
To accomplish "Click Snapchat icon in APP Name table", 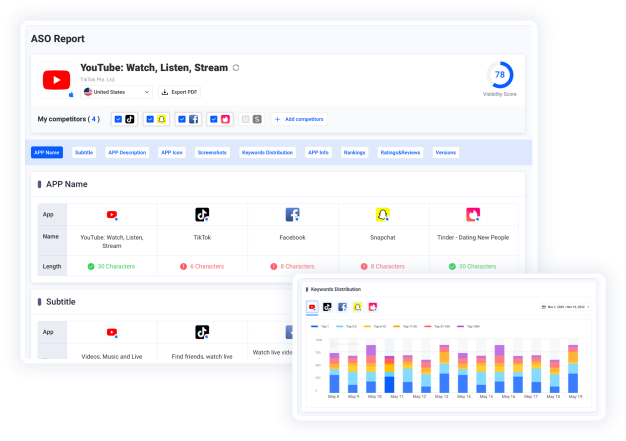I will 383,215.
